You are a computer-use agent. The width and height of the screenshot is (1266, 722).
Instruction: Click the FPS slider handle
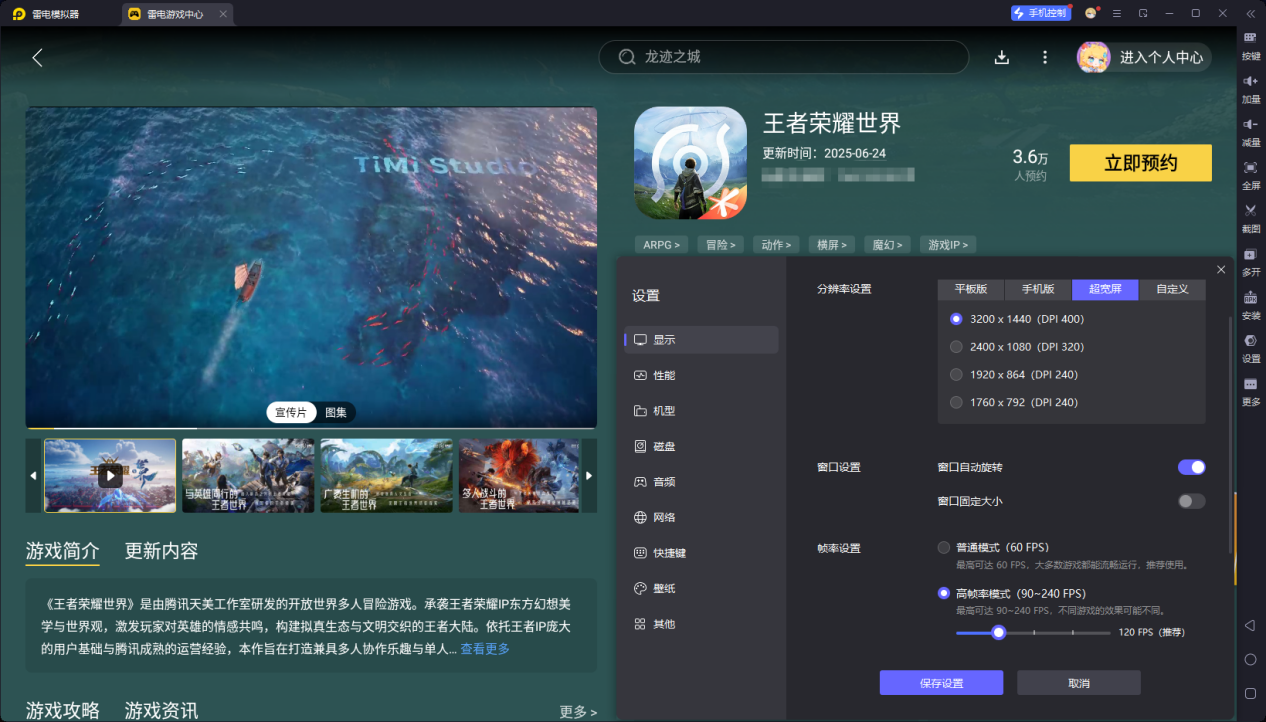tap(998, 632)
